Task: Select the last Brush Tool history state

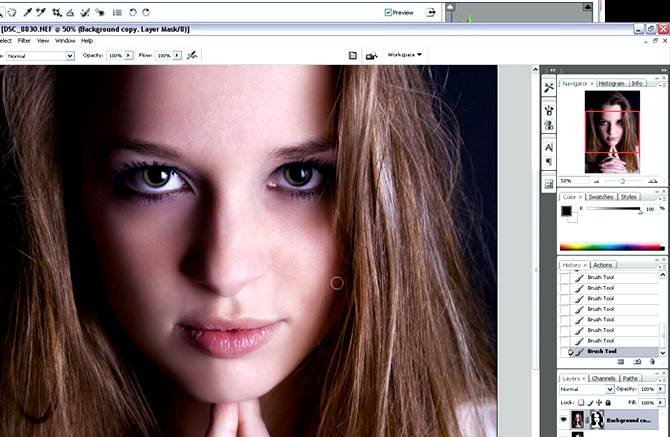Action: click(601, 351)
